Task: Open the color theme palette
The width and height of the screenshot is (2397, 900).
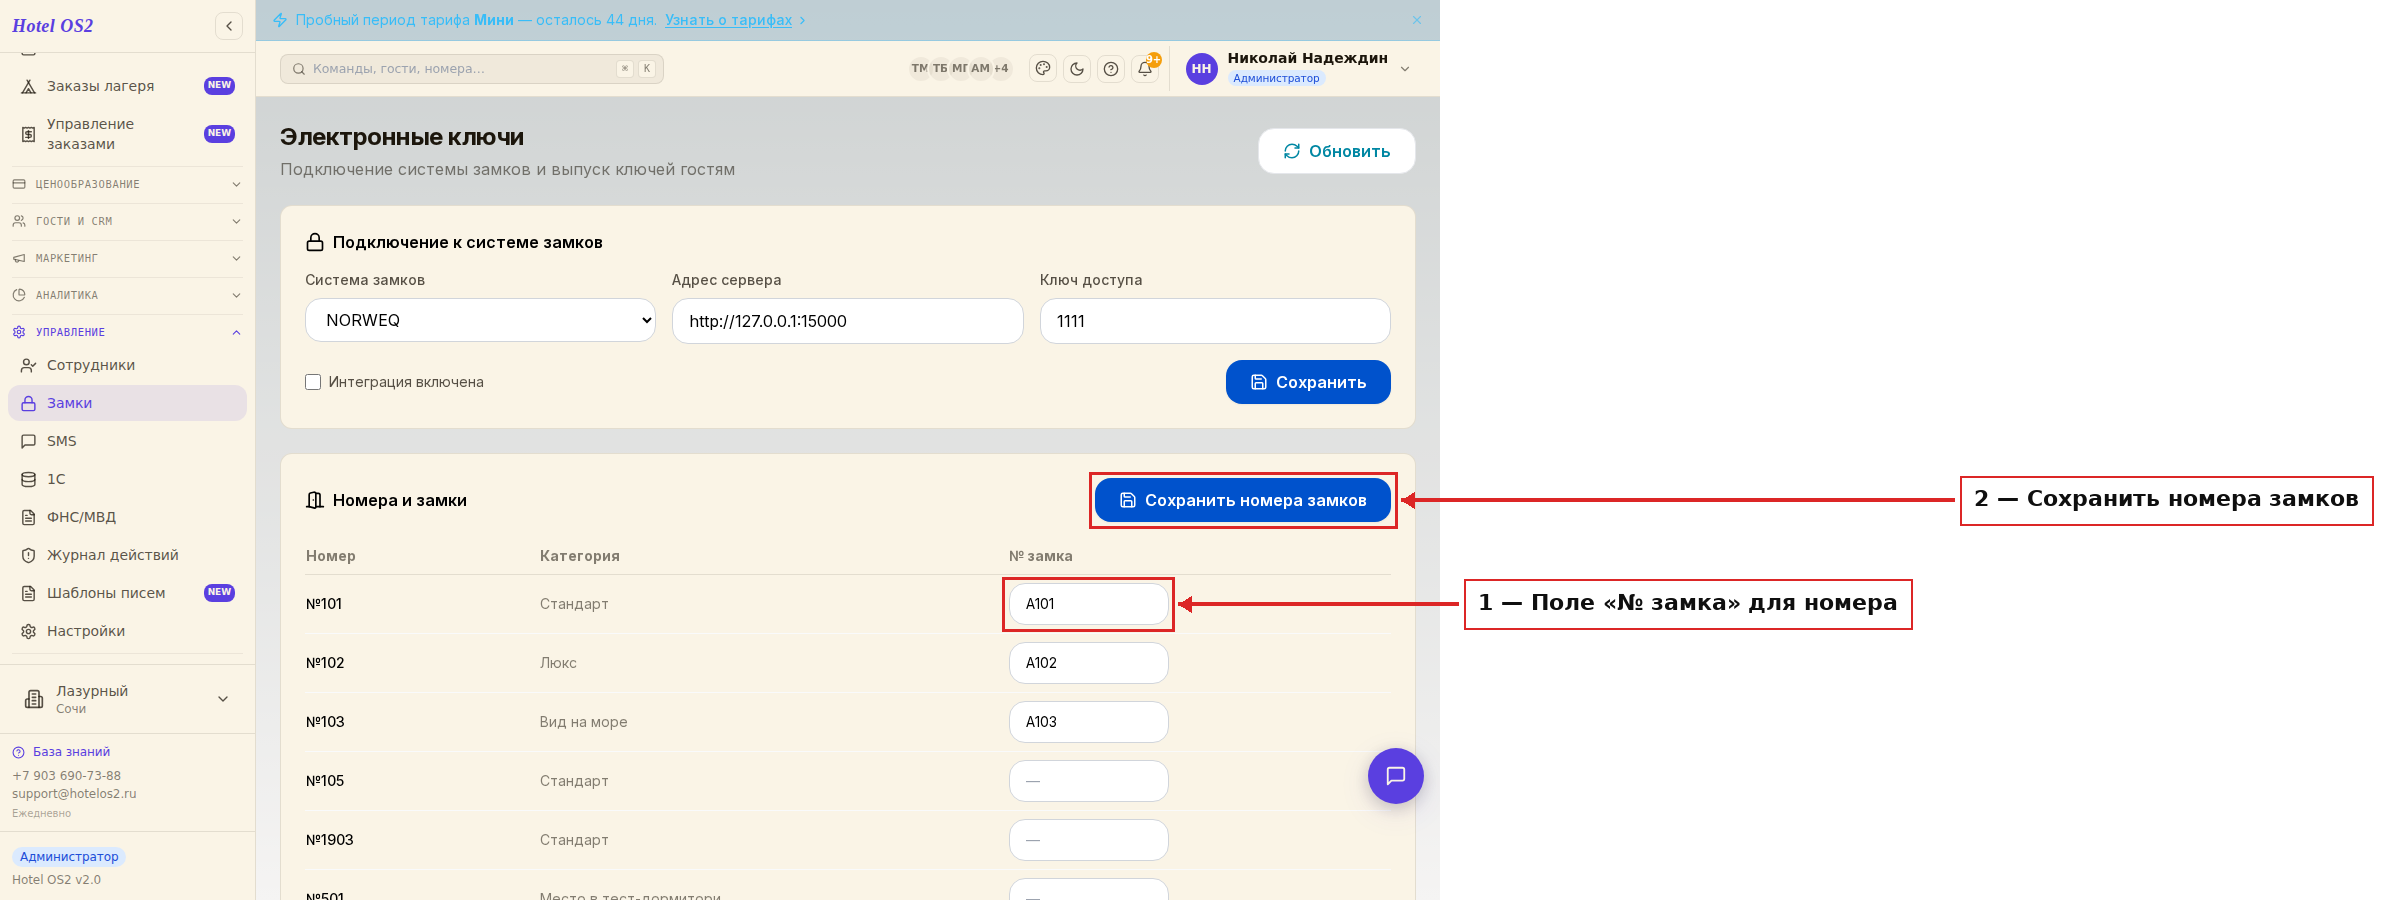Action: pos(1043,69)
